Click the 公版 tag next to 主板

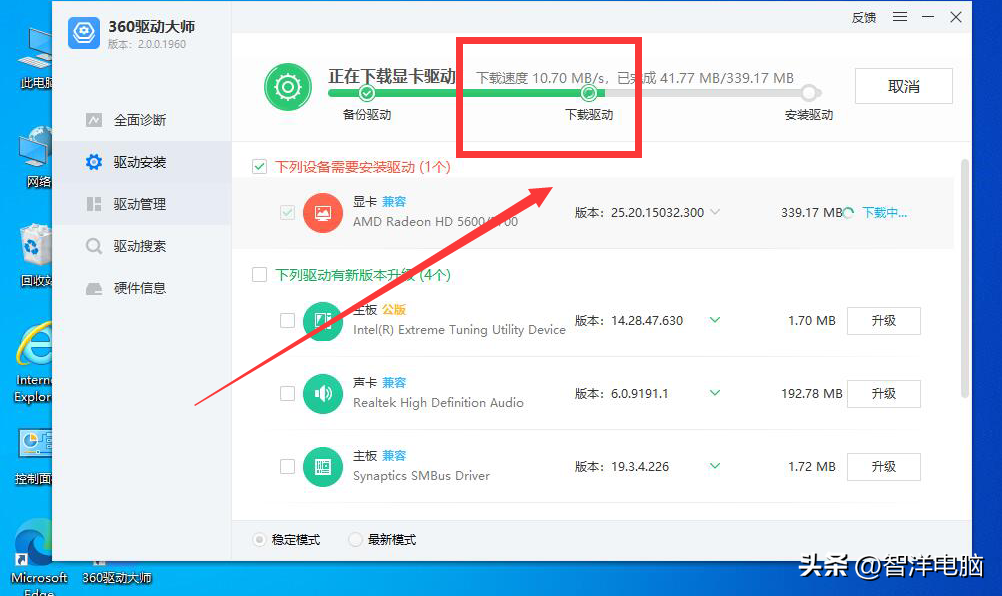click(x=394, y=310)
